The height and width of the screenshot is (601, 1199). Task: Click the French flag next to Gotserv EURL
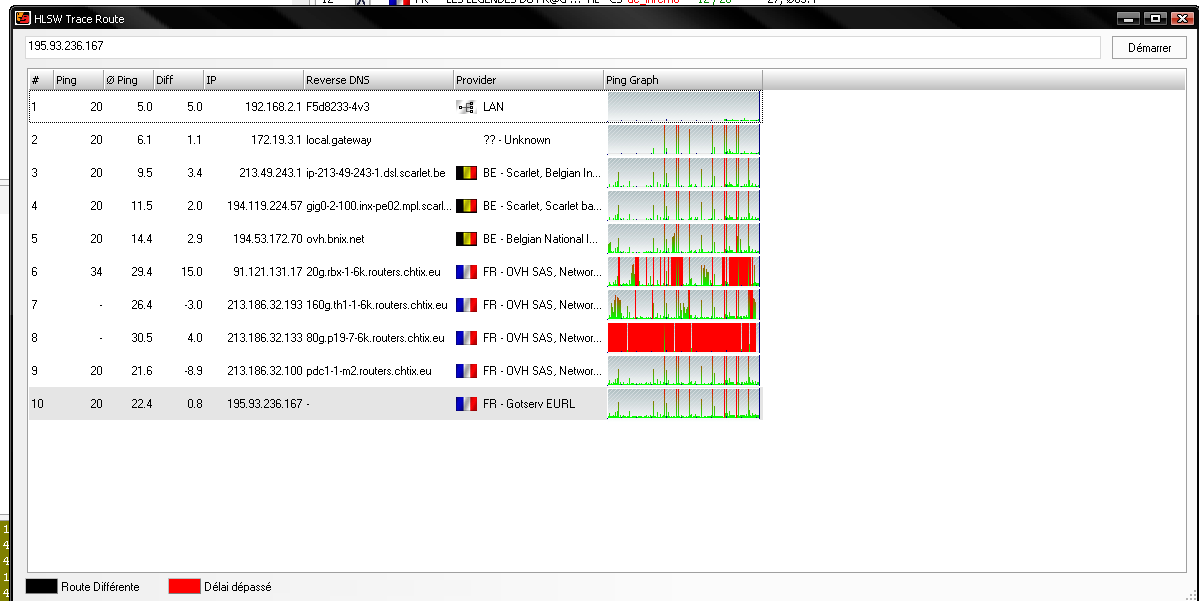(466, 404)
